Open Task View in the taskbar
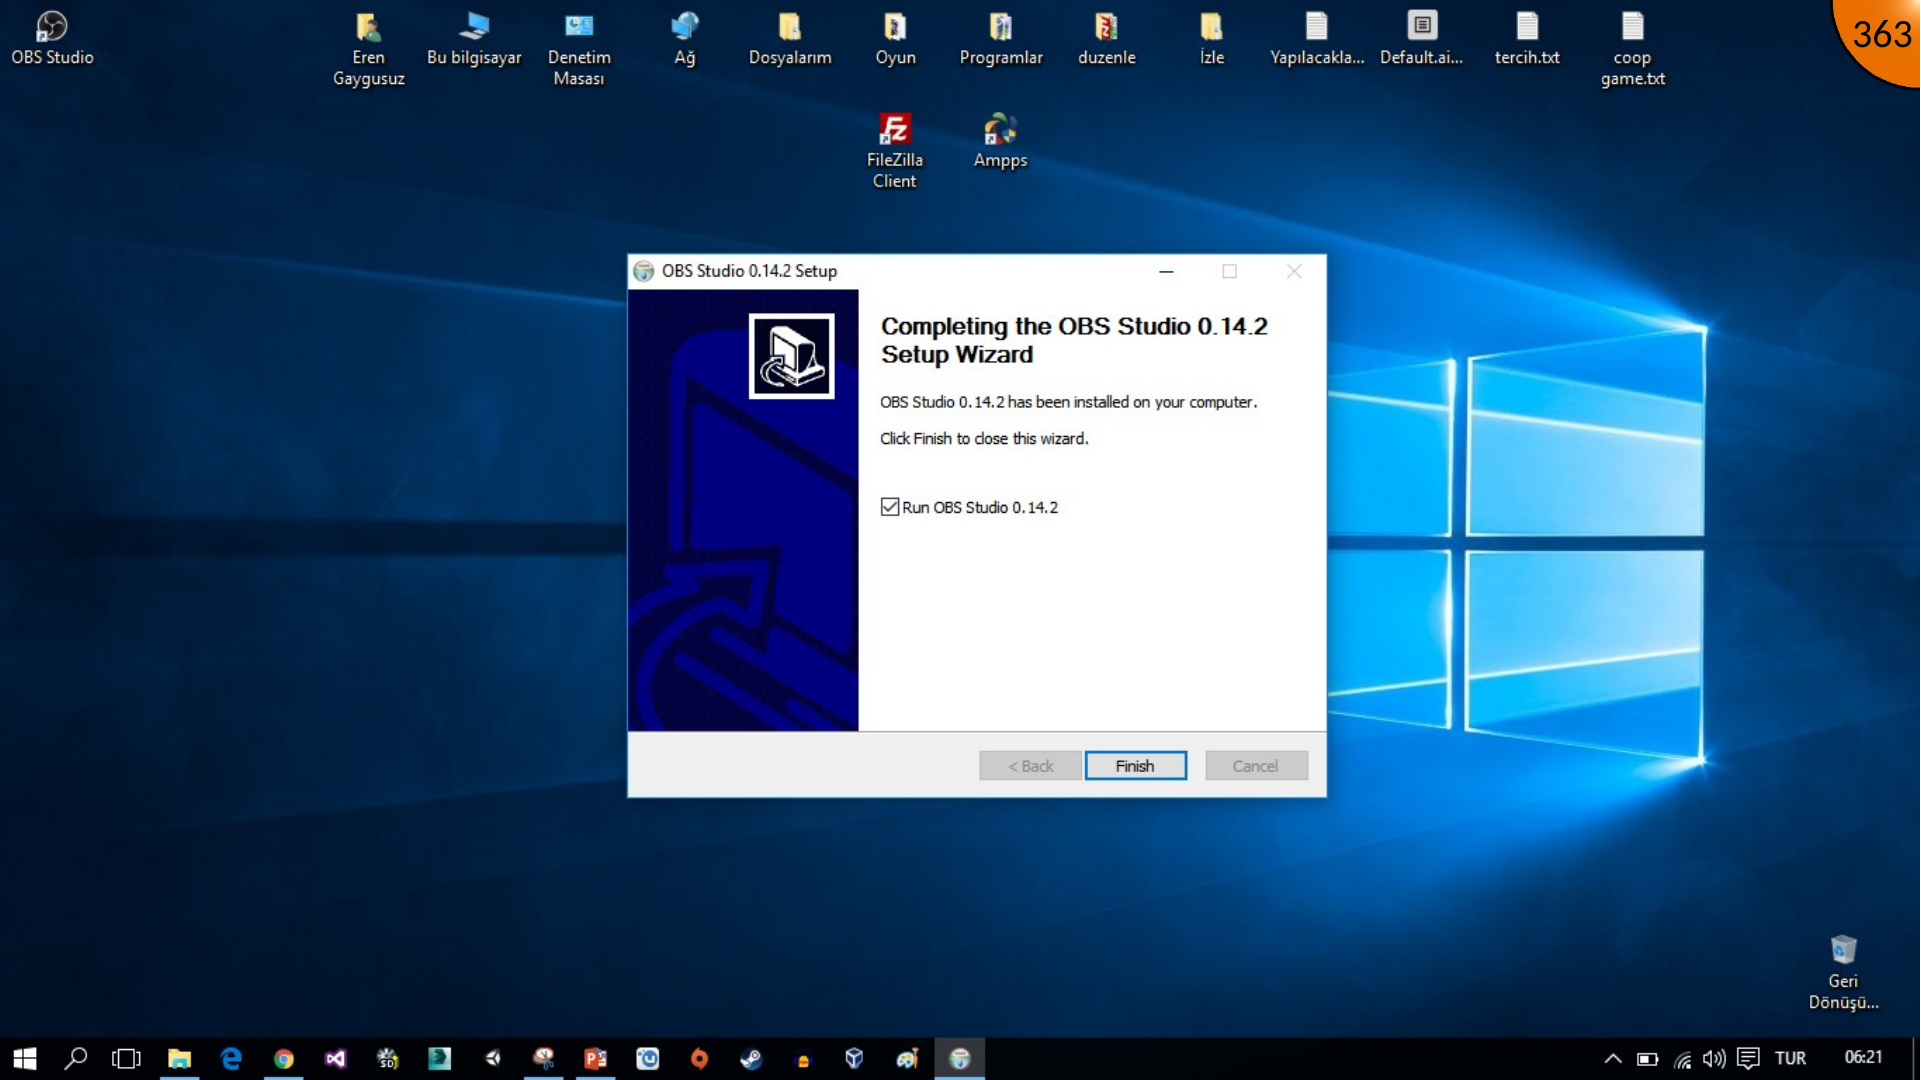 coord(126,1058)
